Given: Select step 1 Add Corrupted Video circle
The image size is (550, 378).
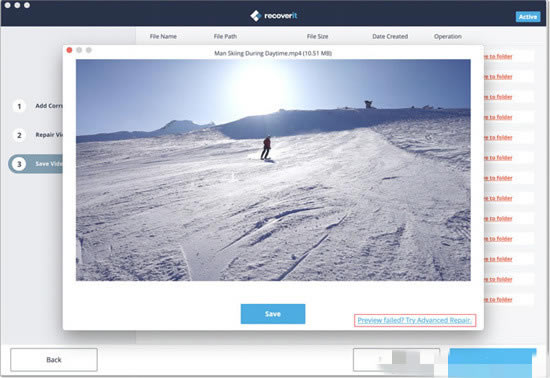Looking at the screenshot, I should [x=19, y=106].
